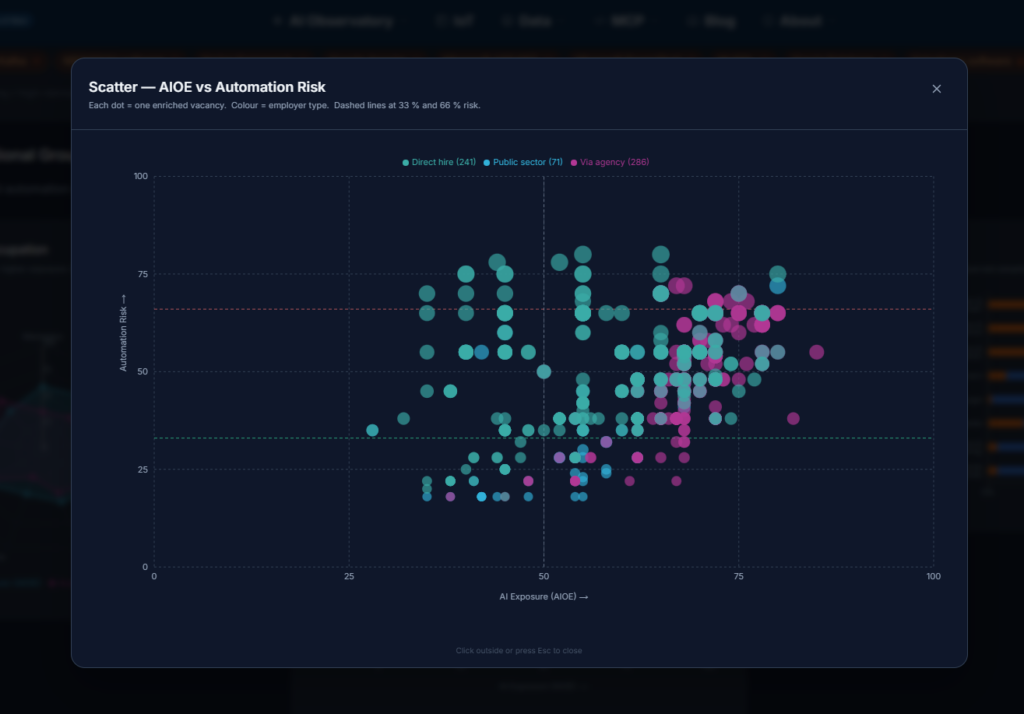
Task: Click the MCP navigation icon
Action: pos(601,20)
